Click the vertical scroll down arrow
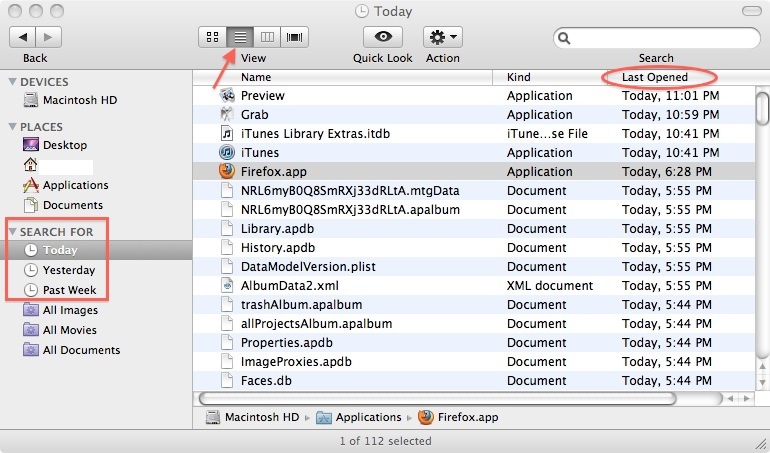The width and height of the screenshot is (770, 453). [x=762, y=382]
